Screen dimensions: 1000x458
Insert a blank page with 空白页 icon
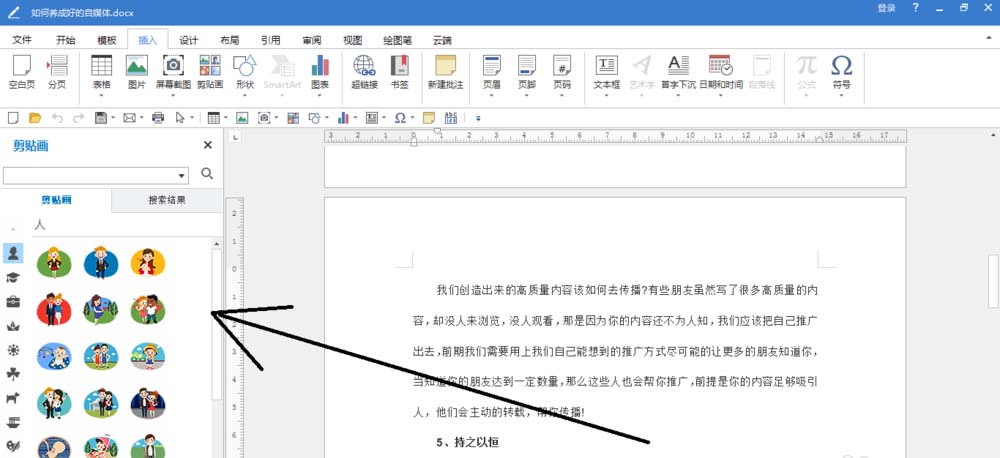[22, 71]
